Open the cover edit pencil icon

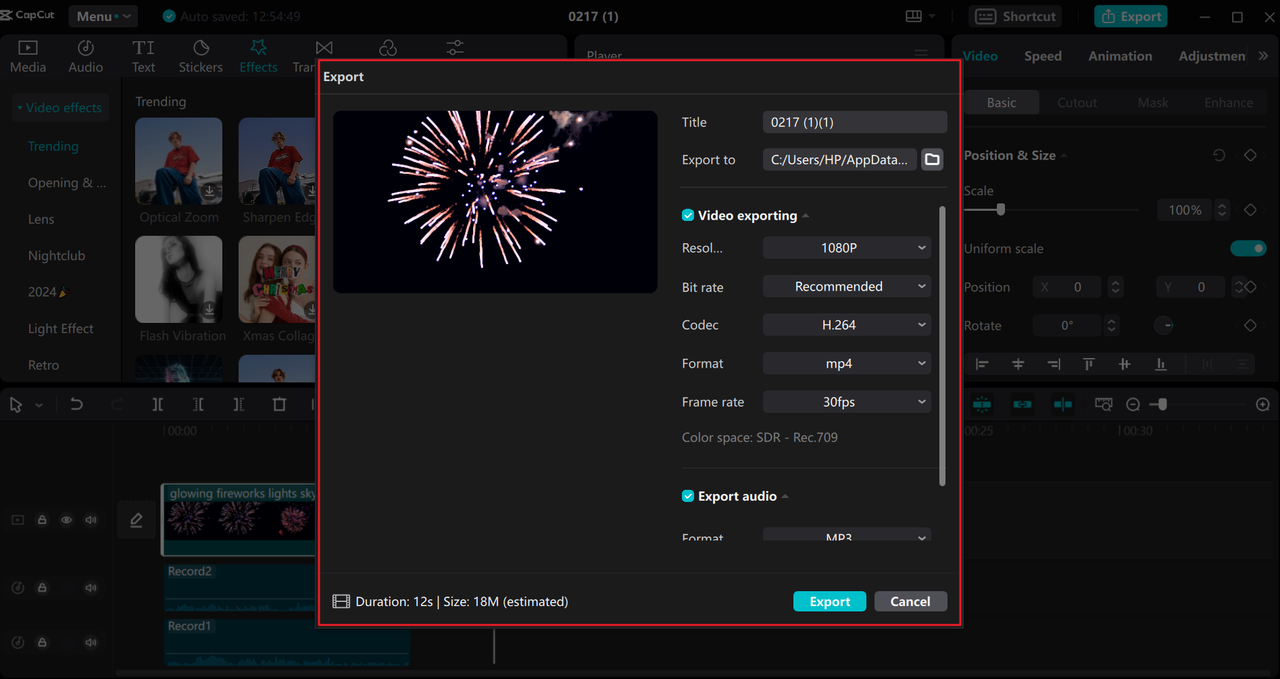tap(136, 520)
